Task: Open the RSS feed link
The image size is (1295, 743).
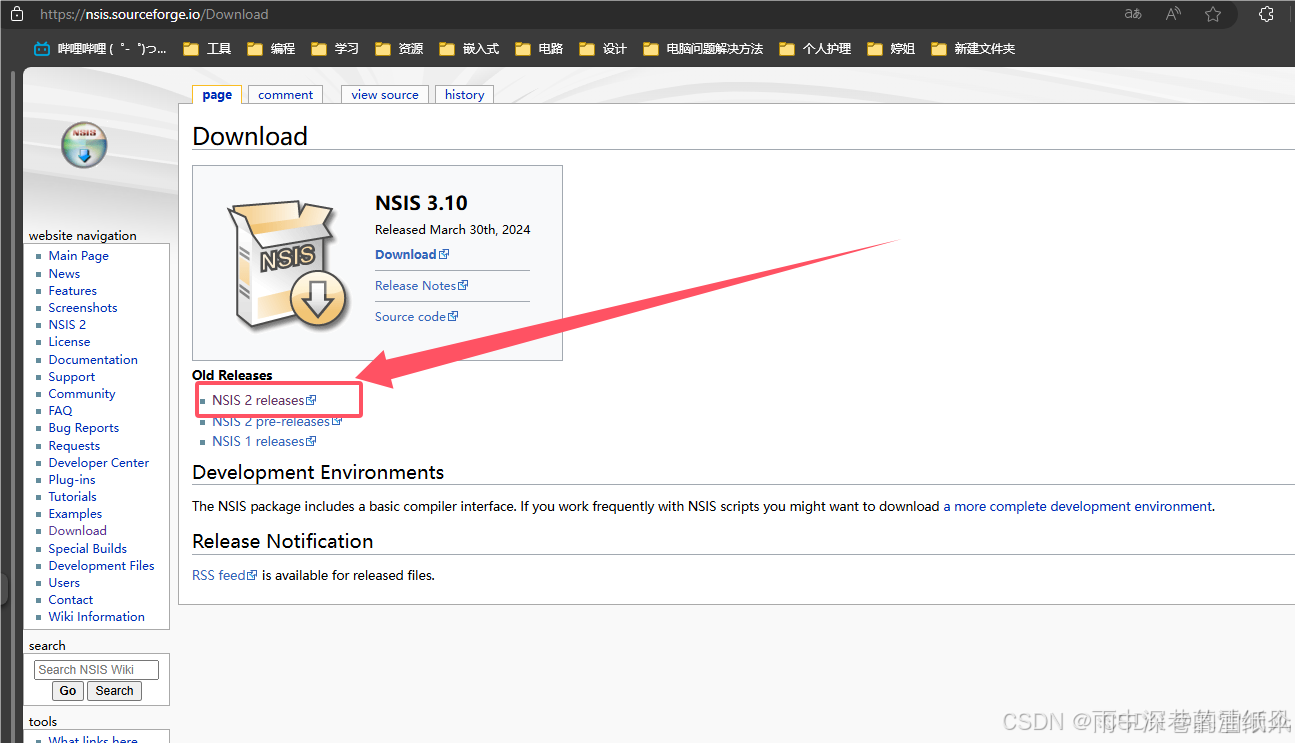Action: click(225, 575)
